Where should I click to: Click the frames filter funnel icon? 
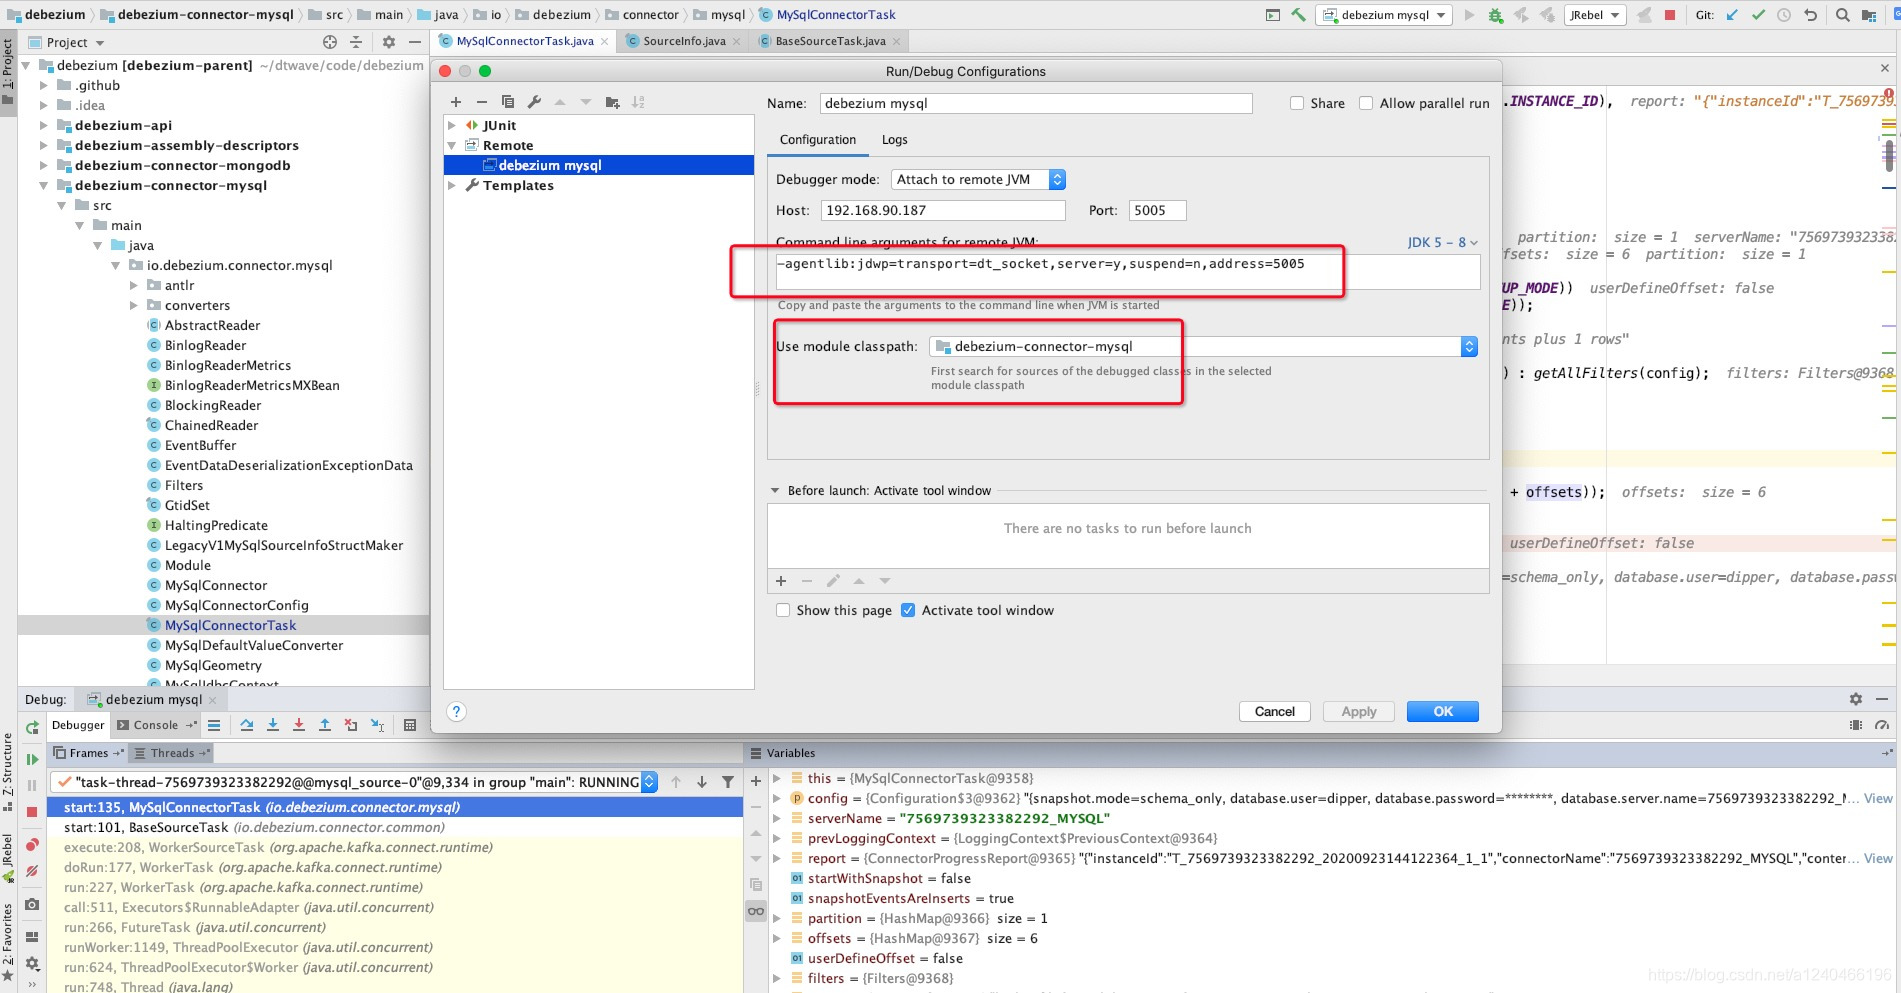pos(728,782)
